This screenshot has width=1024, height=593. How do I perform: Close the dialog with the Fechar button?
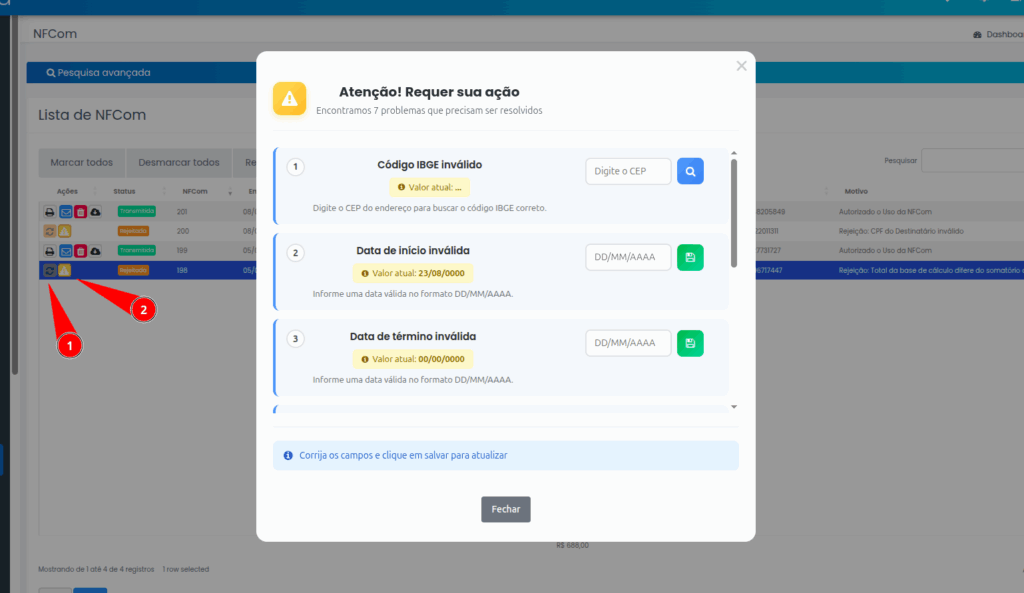[x=505, y=509]
